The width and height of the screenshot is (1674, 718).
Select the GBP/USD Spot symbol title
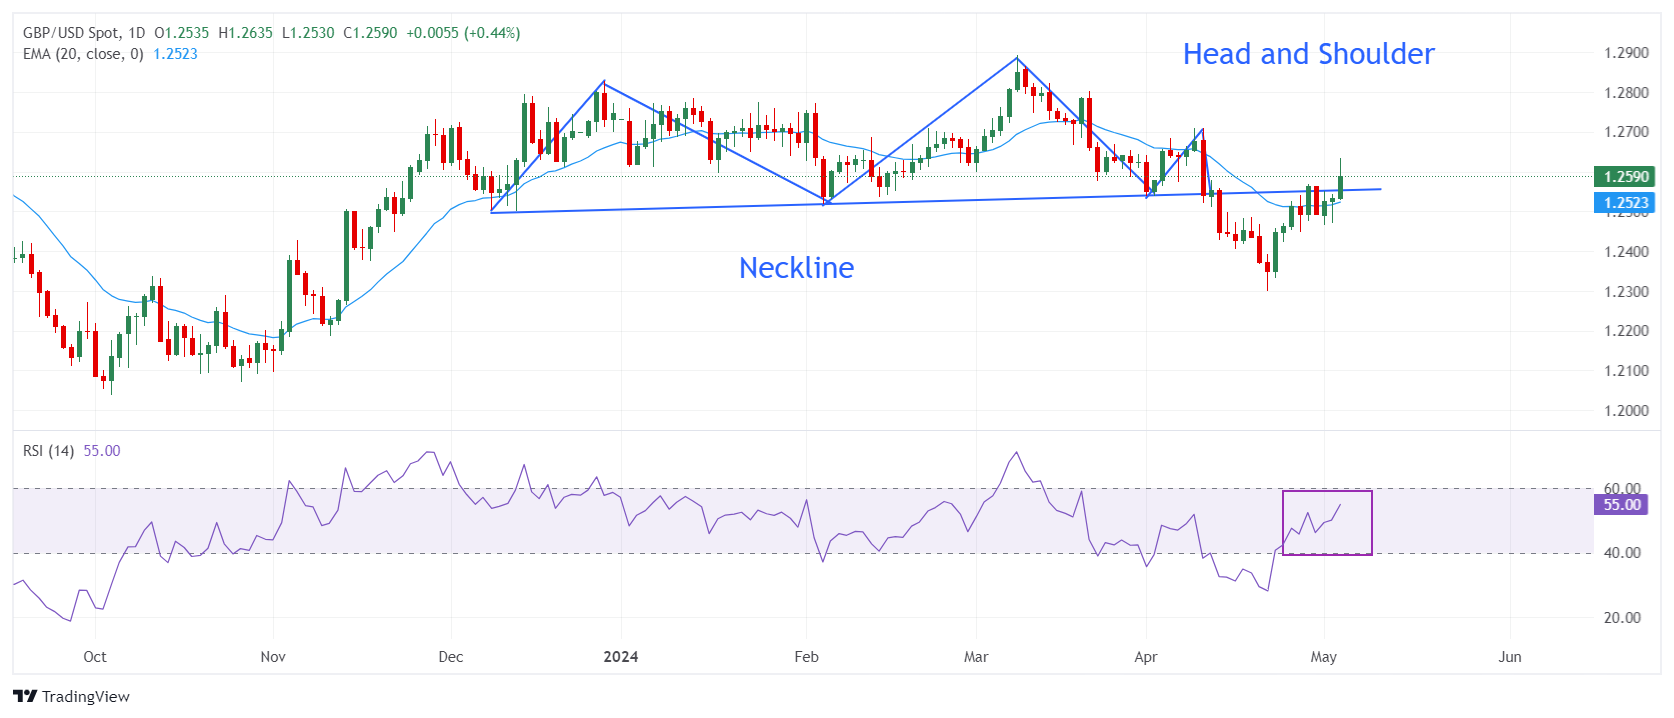84,33
